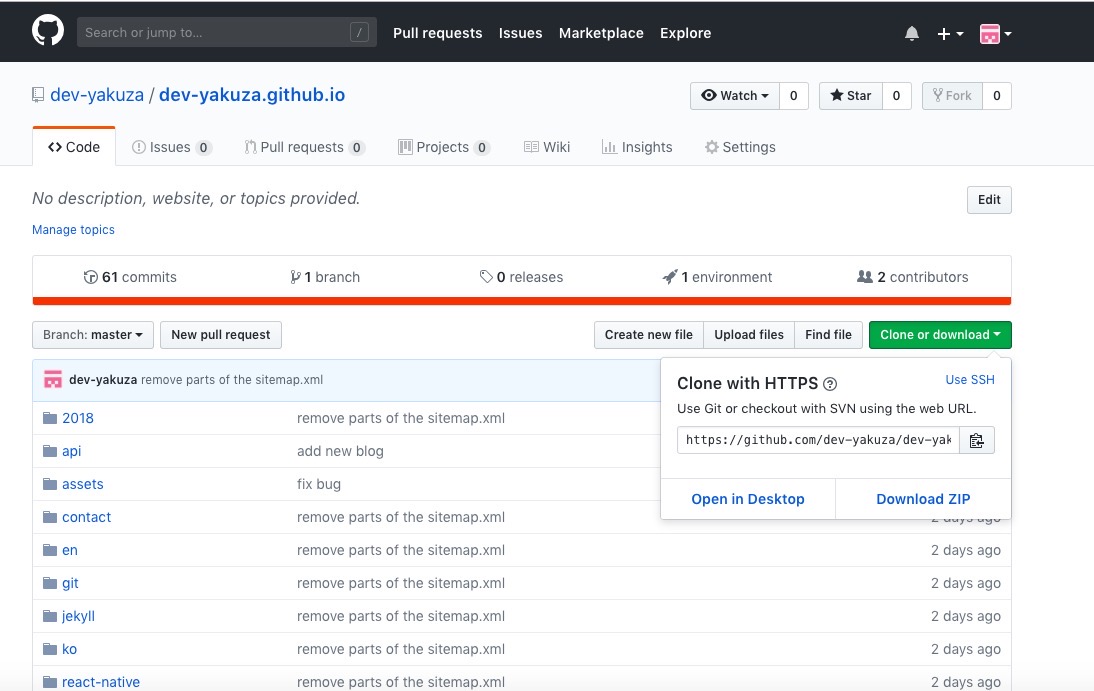View the 1 branch list
The height and width of the screenshot is (691, 1094).
pos(325,277)
